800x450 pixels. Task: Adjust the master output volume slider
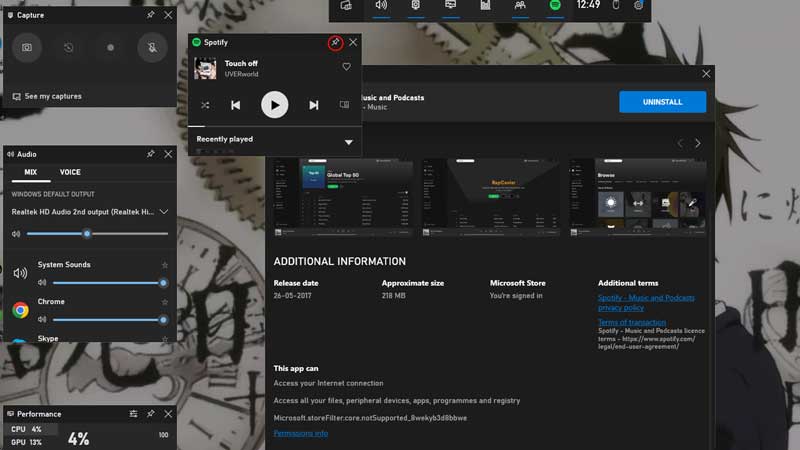point(97,234)
